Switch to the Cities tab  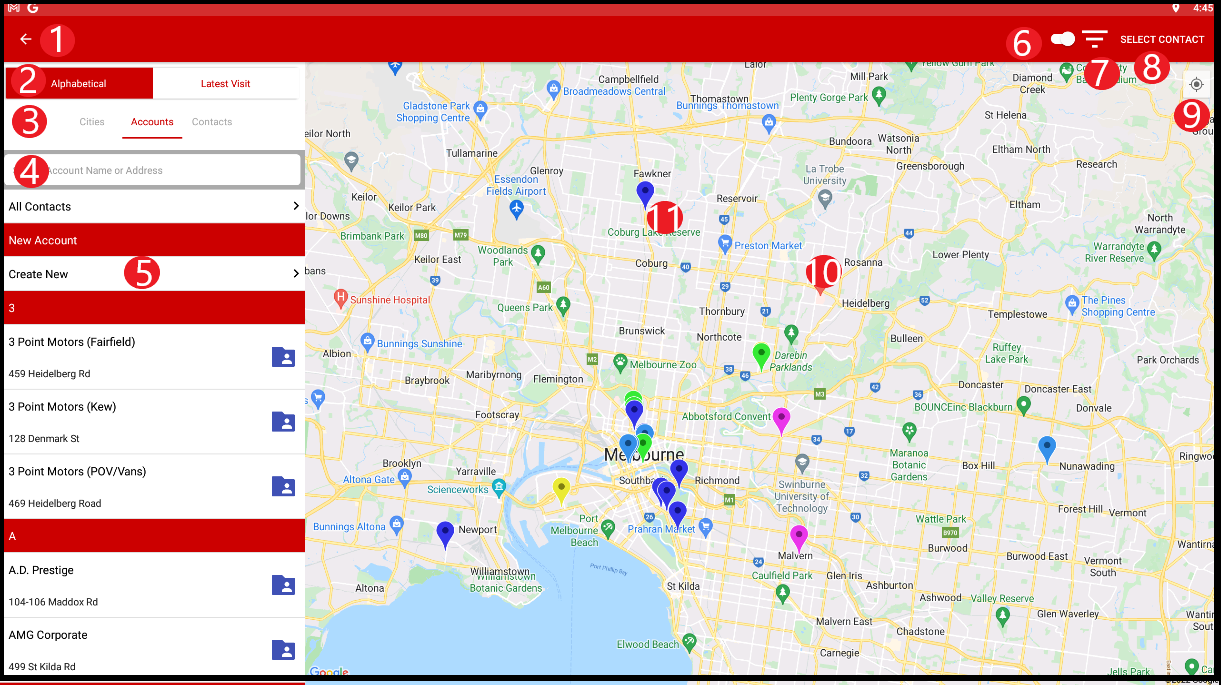click(92, 122)
